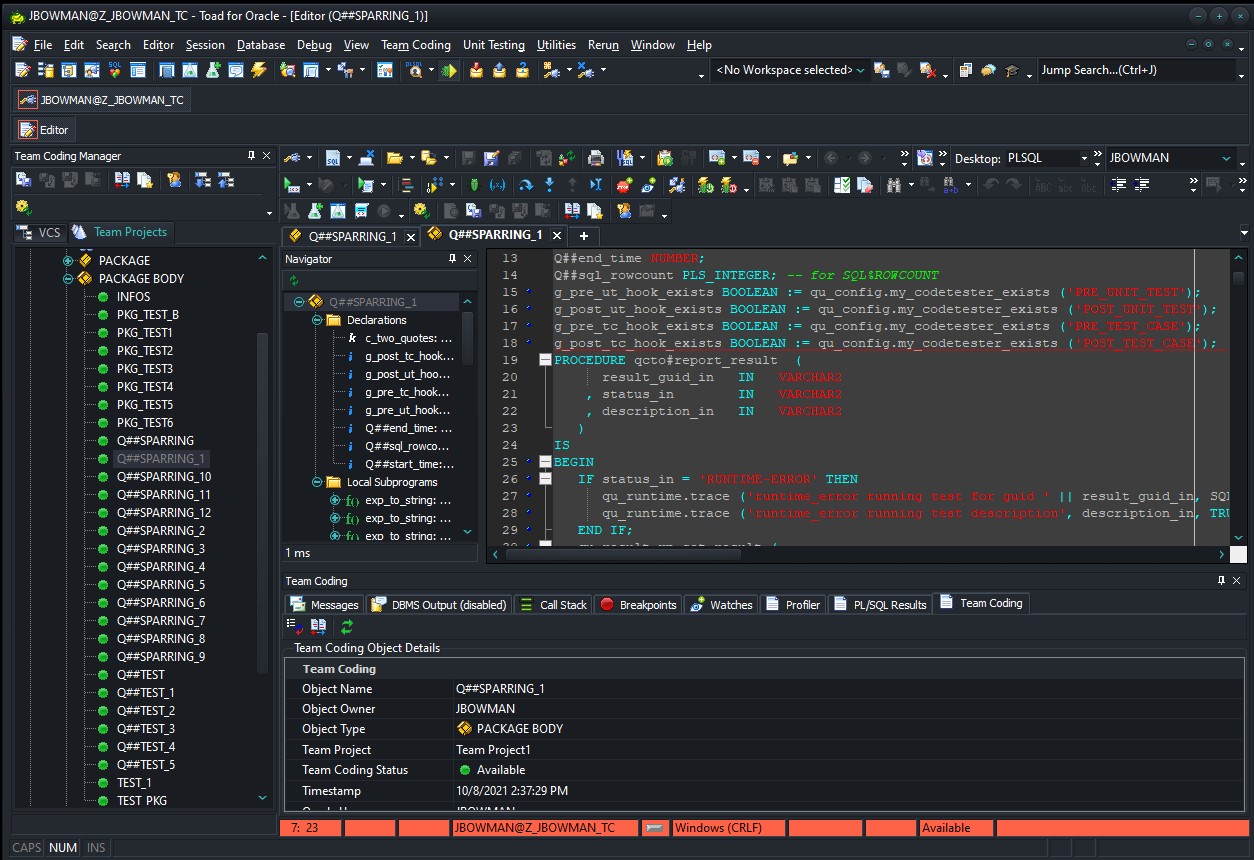The image size is (1254, 860).
Task: Open the Database menu
Action: coord(260,44)
